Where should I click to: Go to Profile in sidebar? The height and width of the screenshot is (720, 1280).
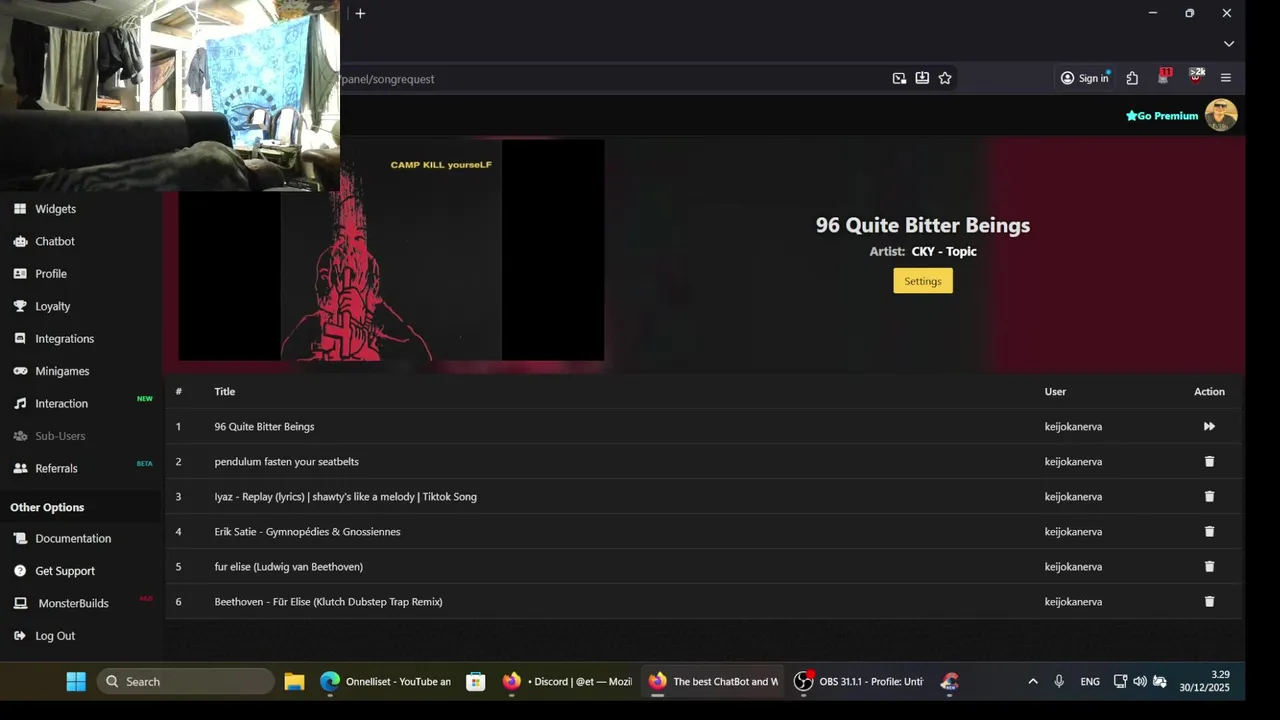tap(51, 274)
